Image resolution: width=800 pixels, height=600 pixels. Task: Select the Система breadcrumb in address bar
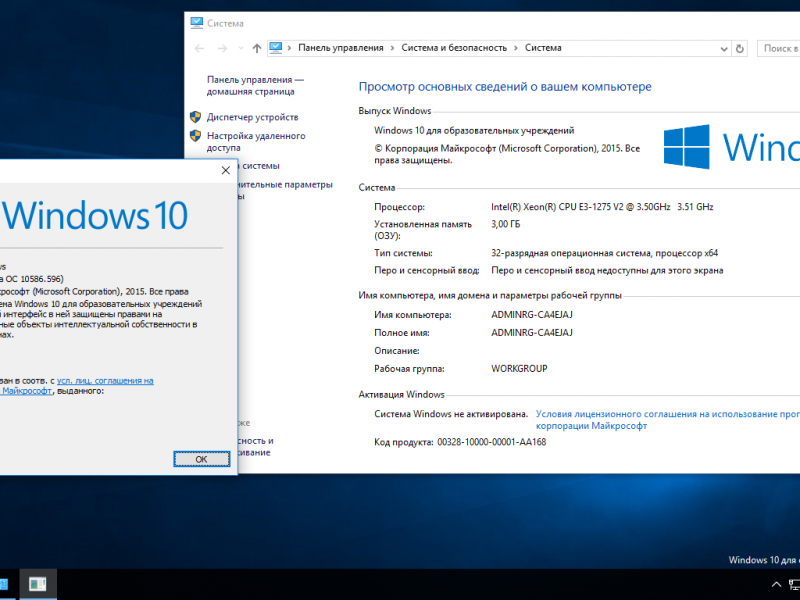click(543, 48)
